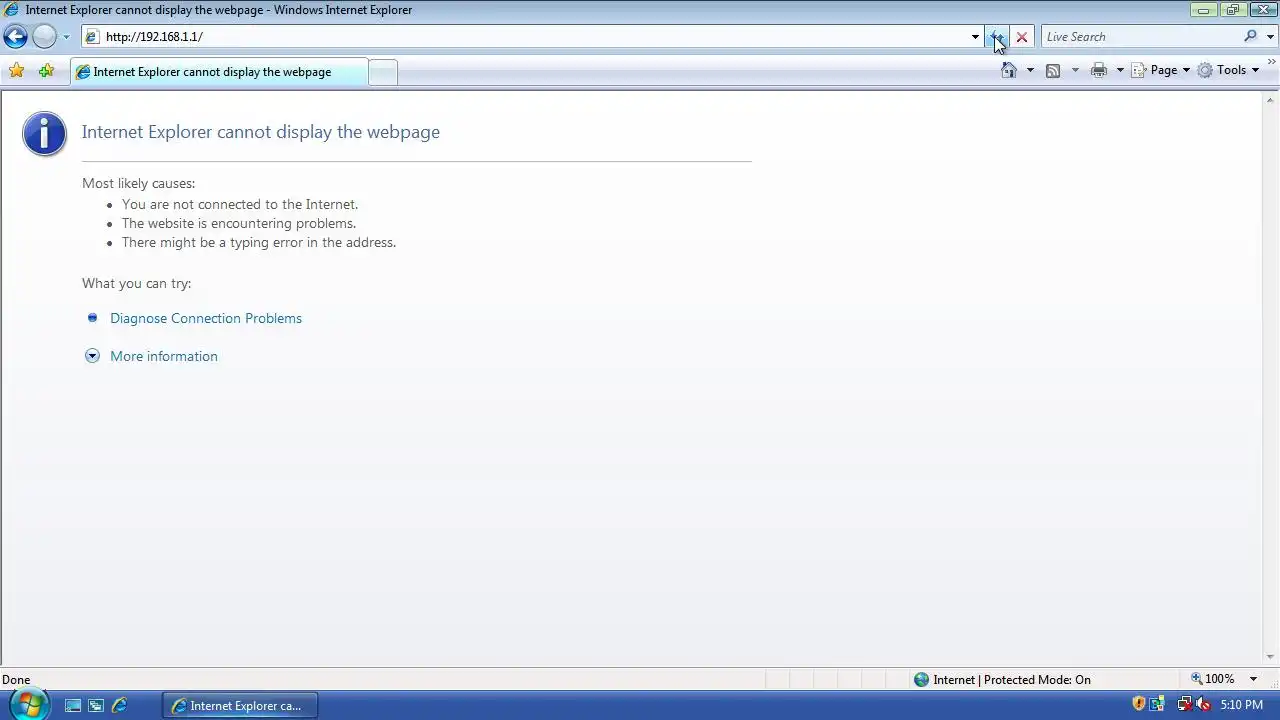The height and width of the screenshot is (720, 1280).
Task: Click the disconnected network tray icon
Action: (x=1185, y=704)
